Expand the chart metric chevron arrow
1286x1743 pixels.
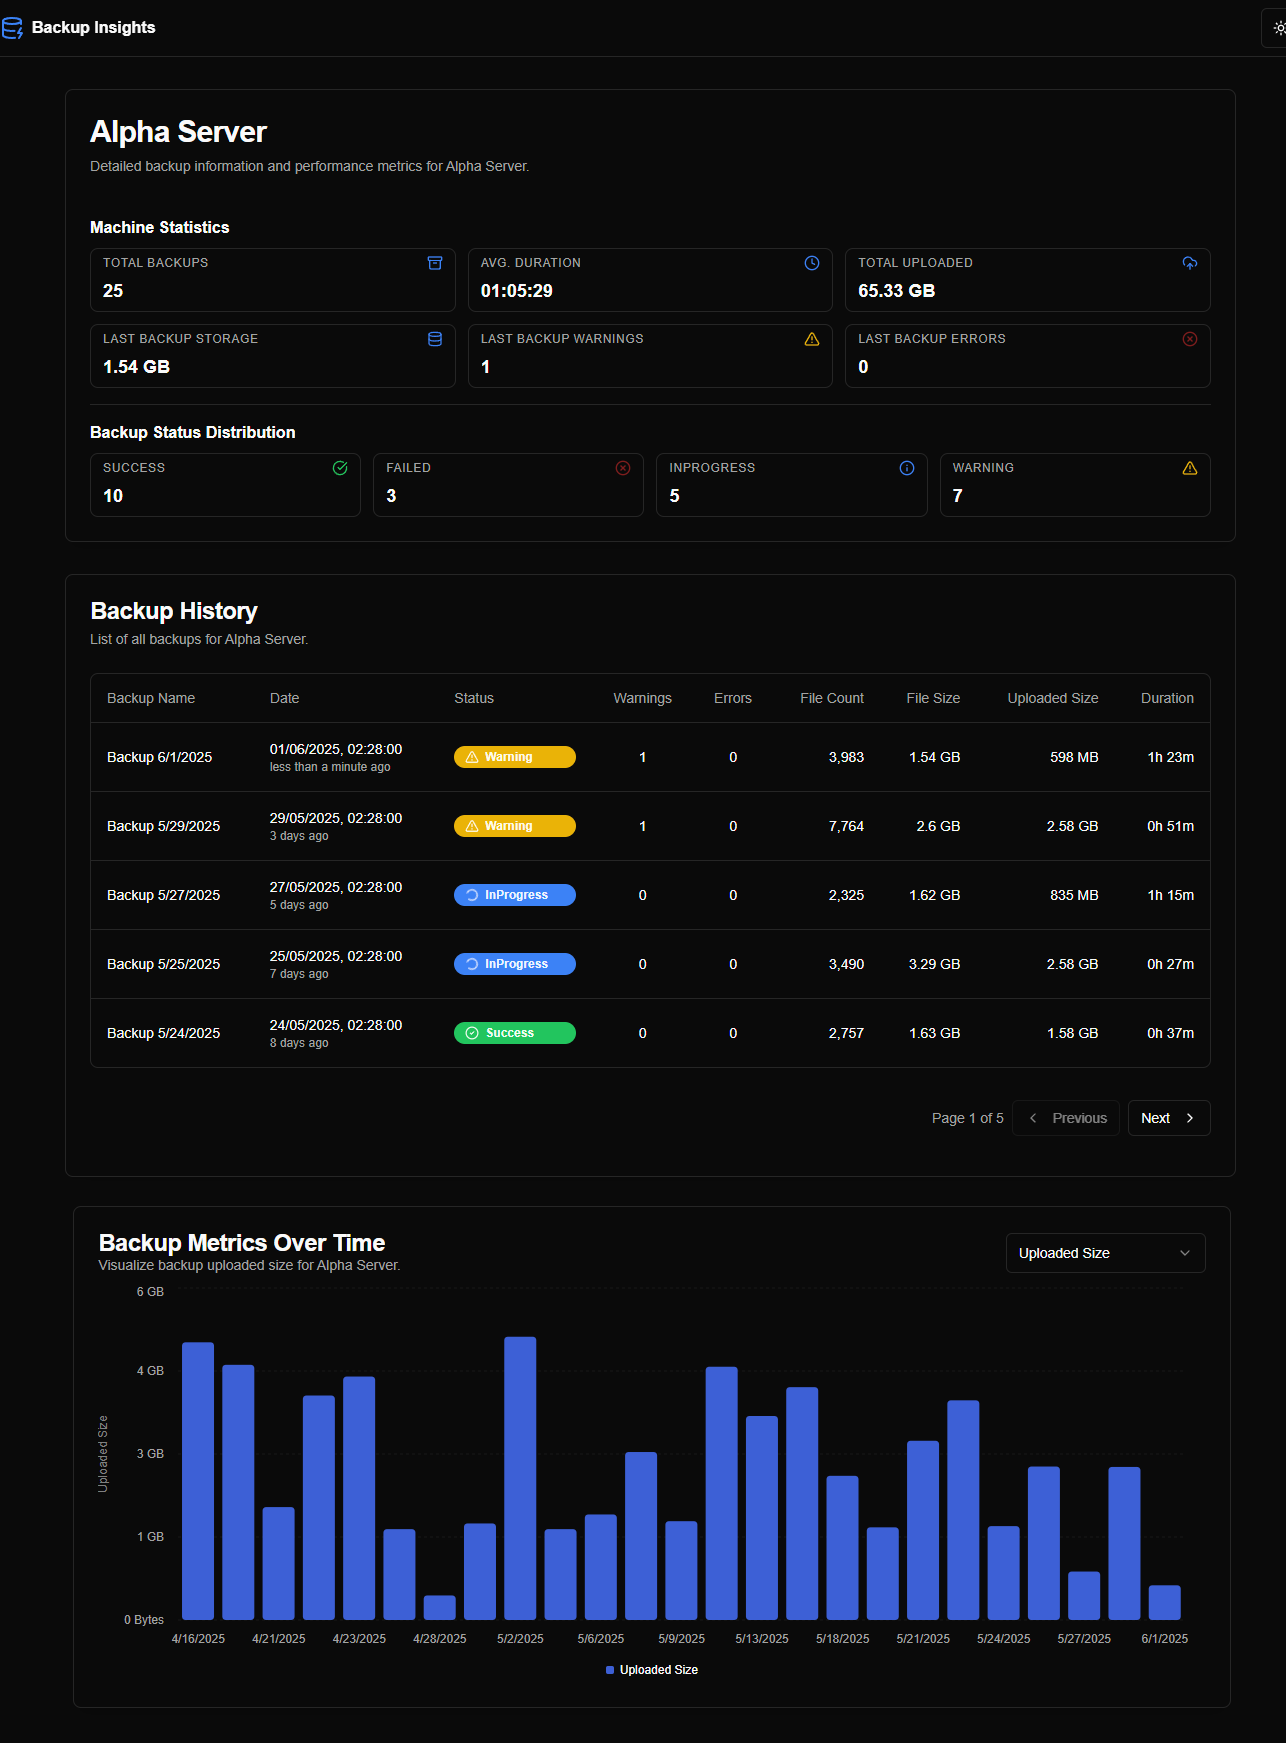[1185, 1253]
